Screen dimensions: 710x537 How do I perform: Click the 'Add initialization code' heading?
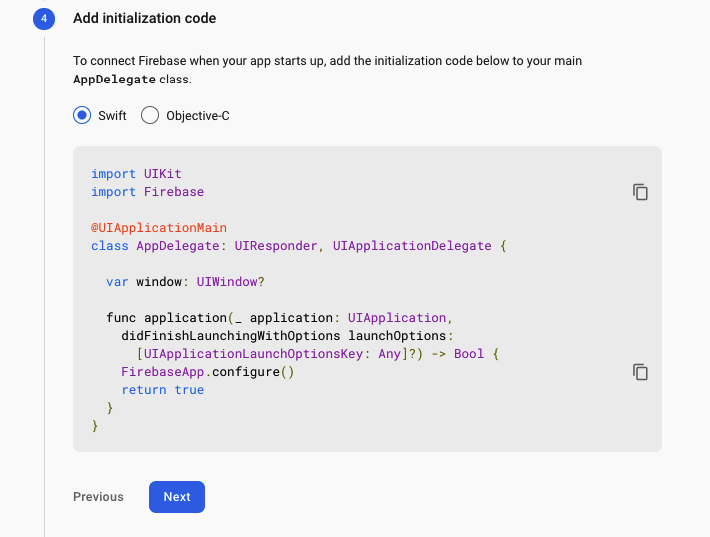click(x=144, y=18)
